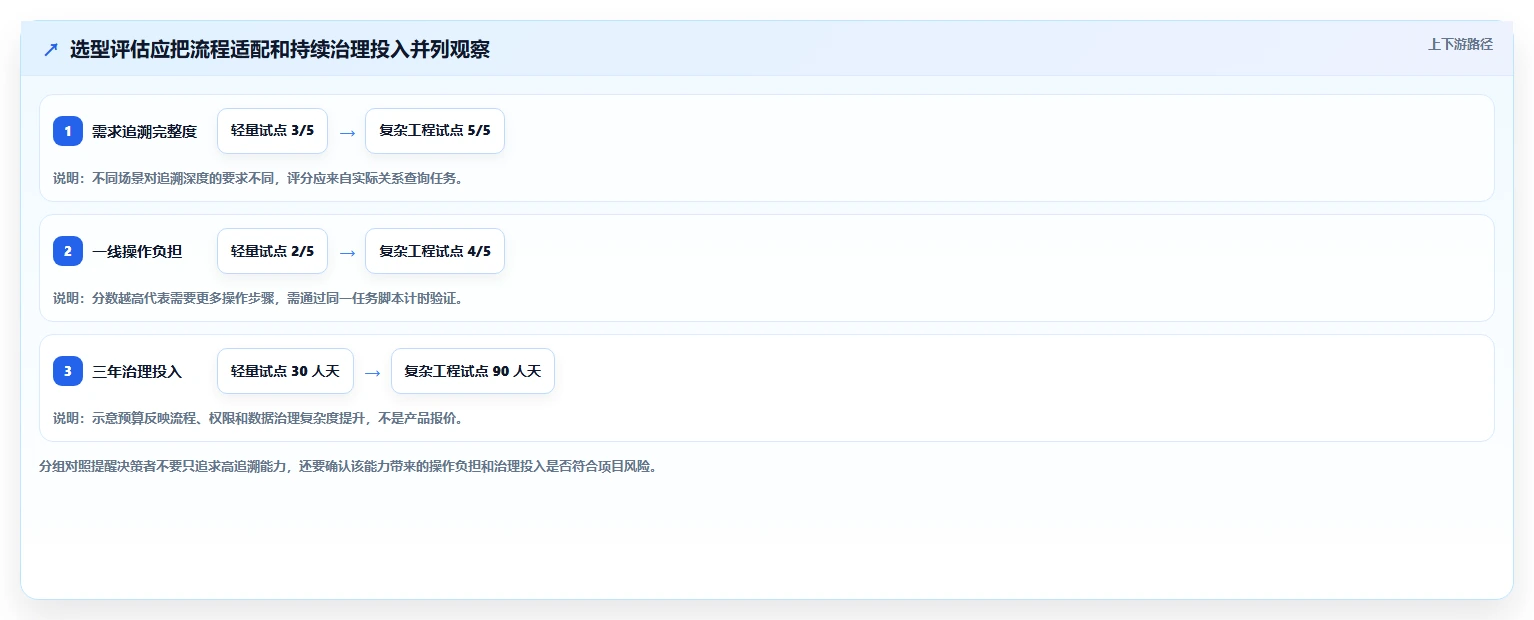Click the number 3 badge for 三年治理投入
The height and width of the screenshot is (620, 1534).
[x=68, y=371]
